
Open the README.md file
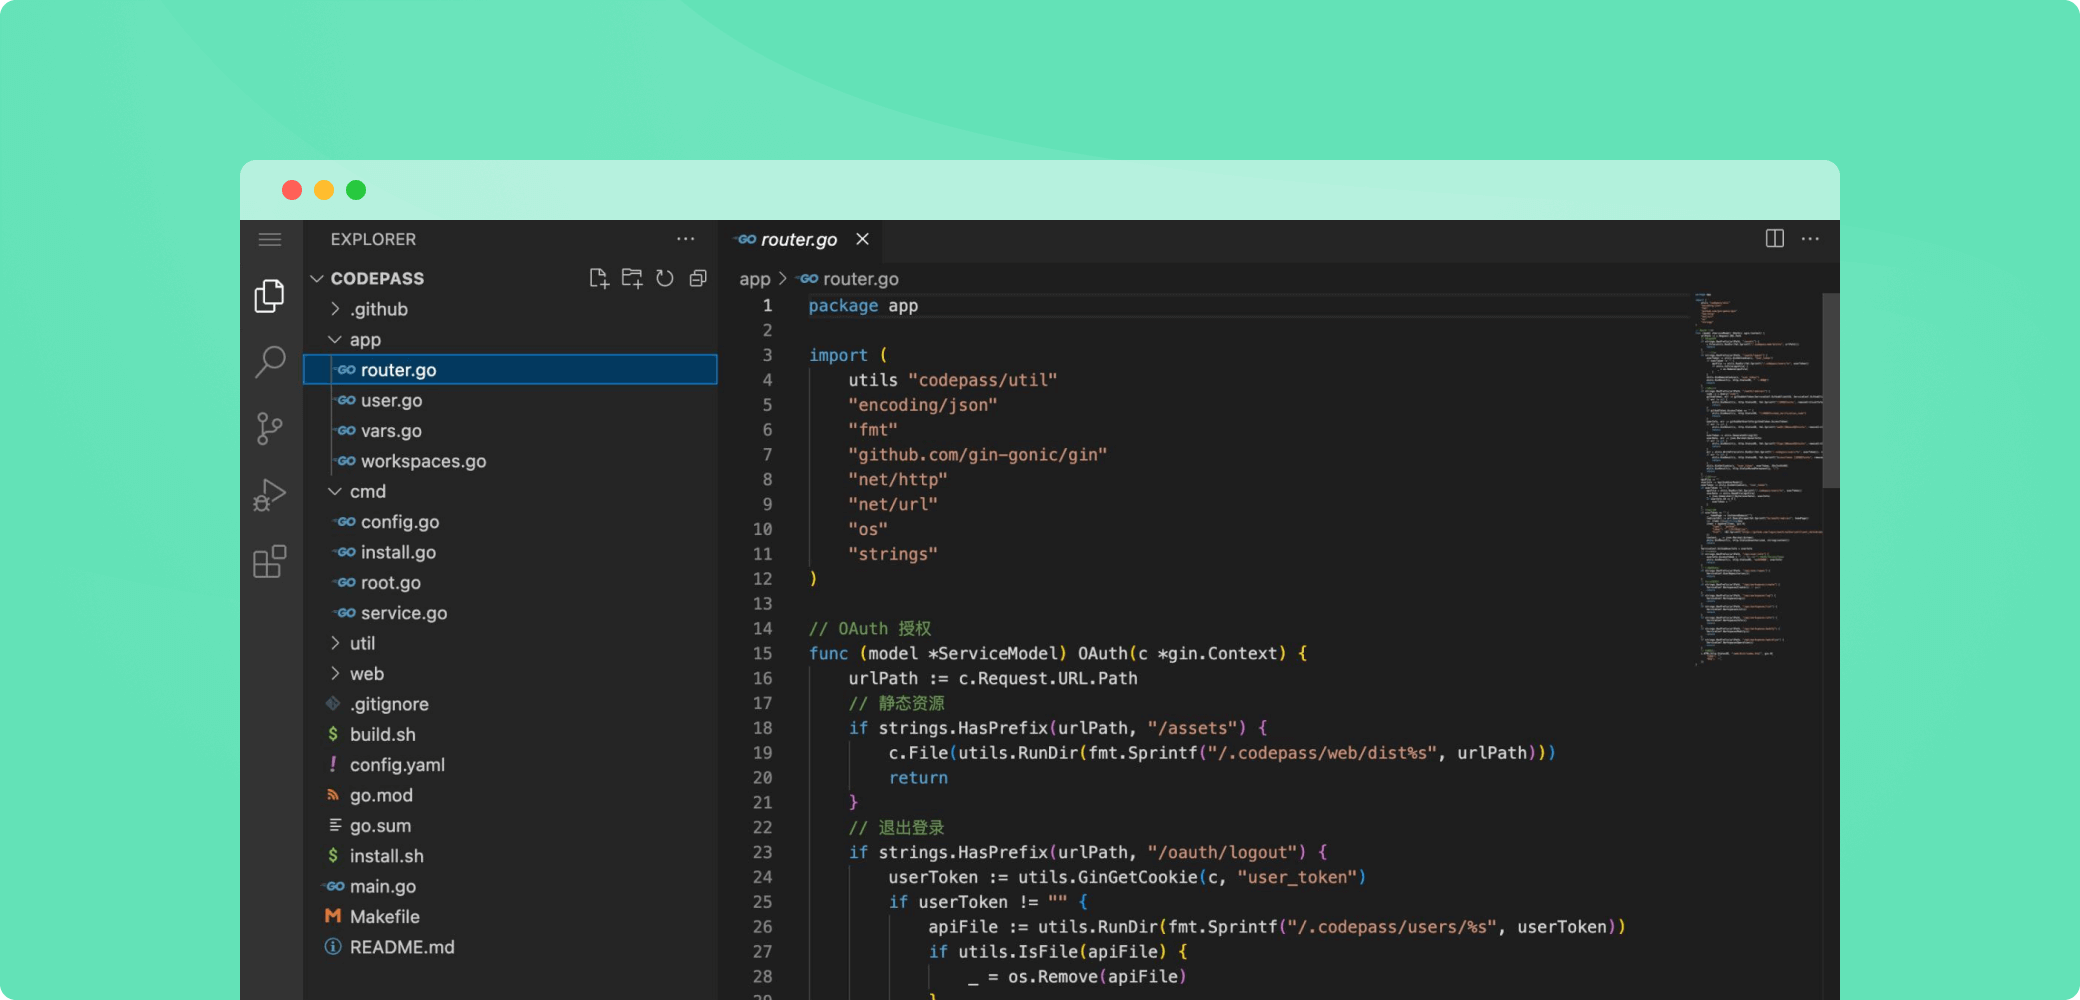coord(510,947)
